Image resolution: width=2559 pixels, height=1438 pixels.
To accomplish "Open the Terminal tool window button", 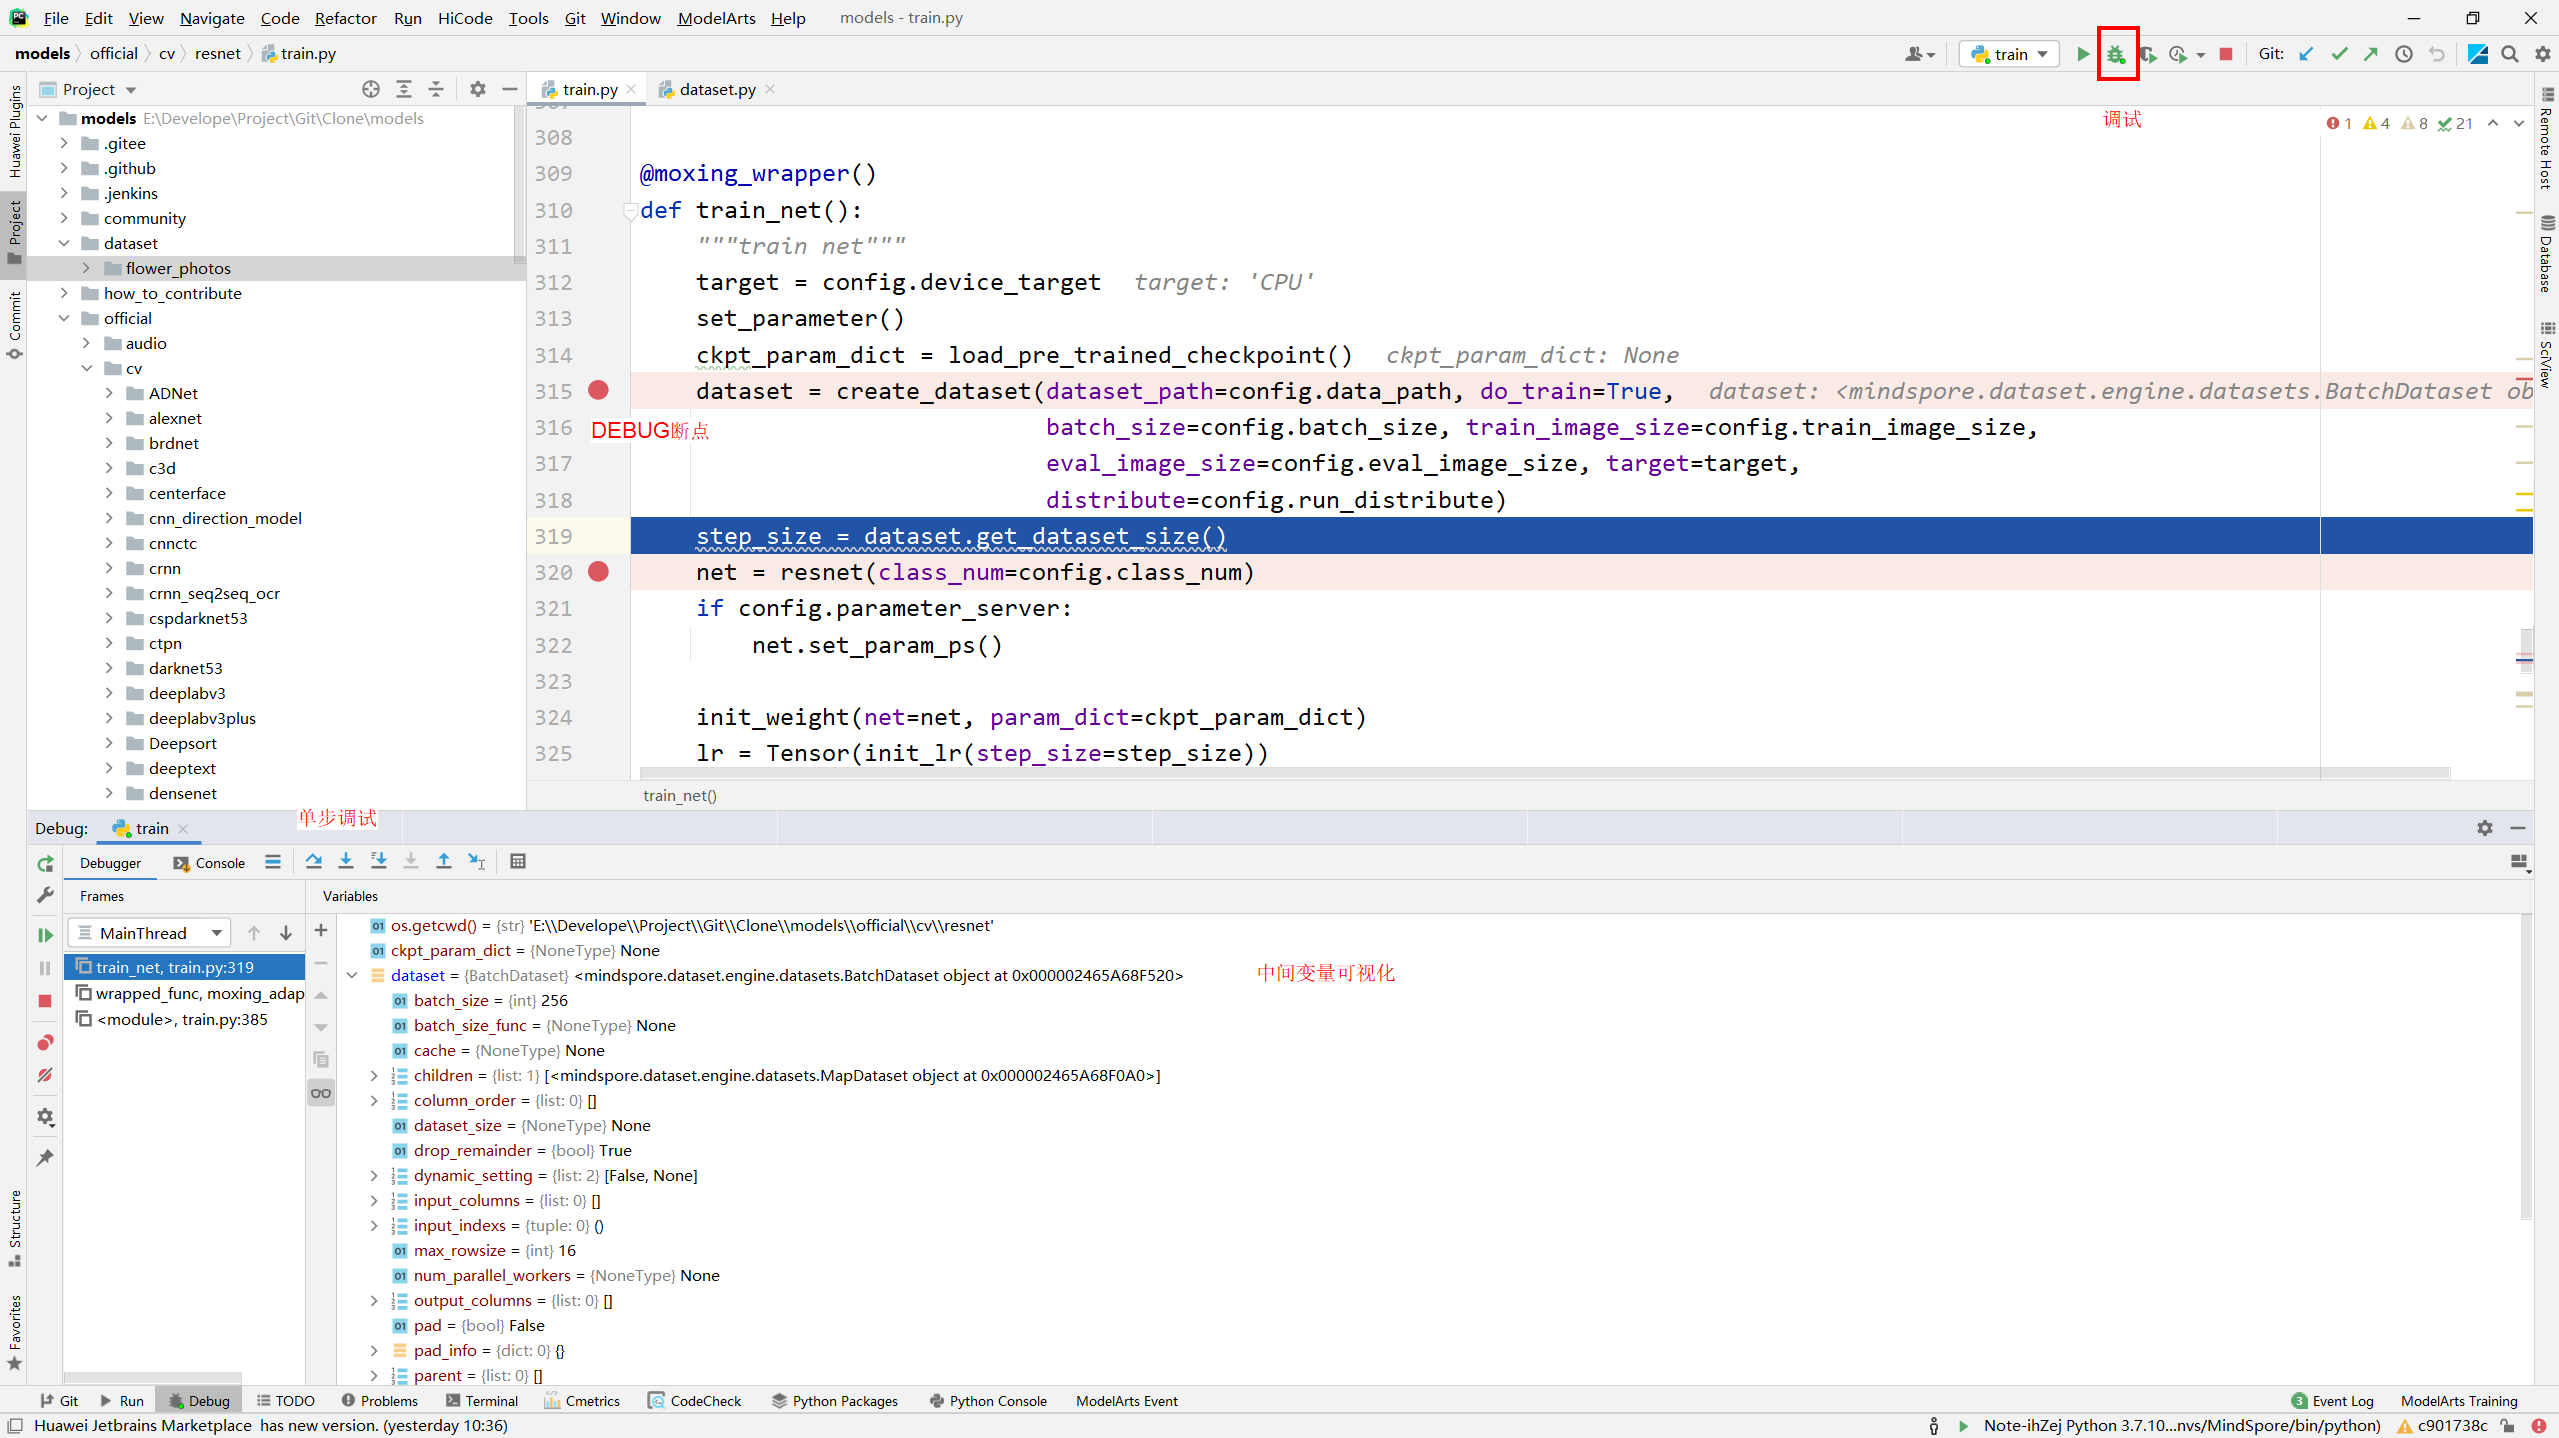I will coord(482,1401).
